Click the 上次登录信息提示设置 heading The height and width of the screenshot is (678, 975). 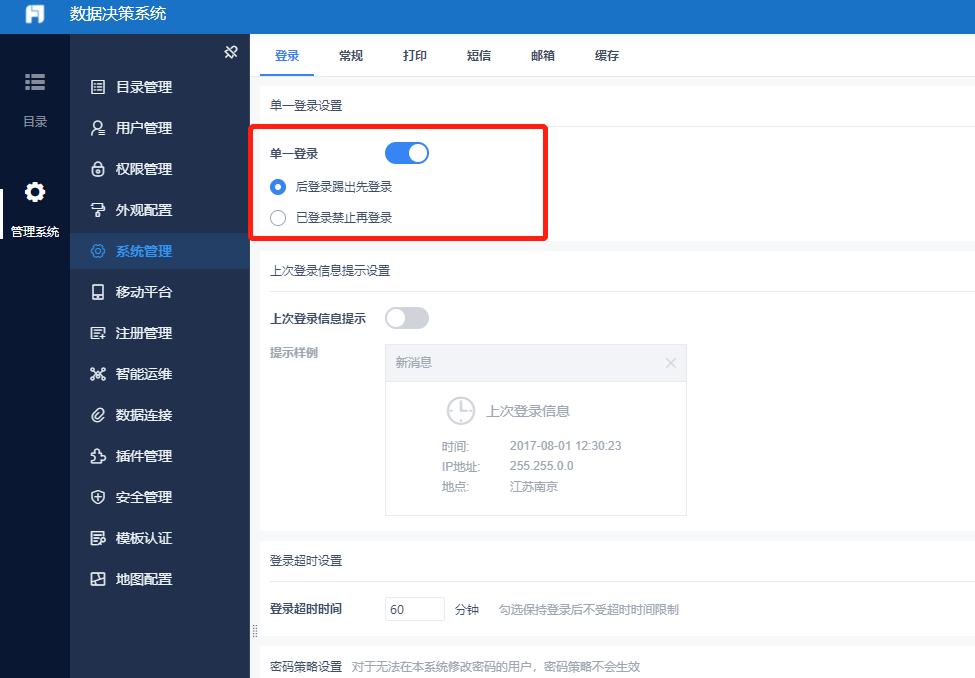(x=330, y=271)
